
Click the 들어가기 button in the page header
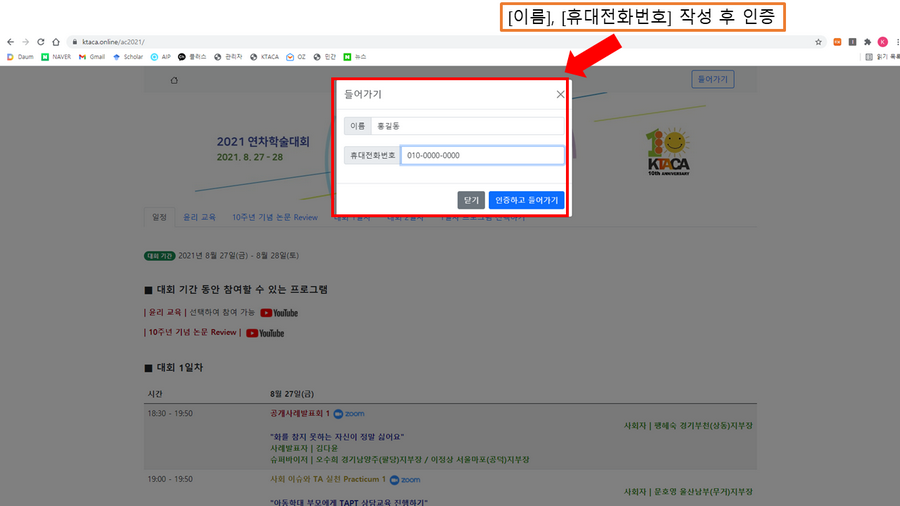coord(712,79)
